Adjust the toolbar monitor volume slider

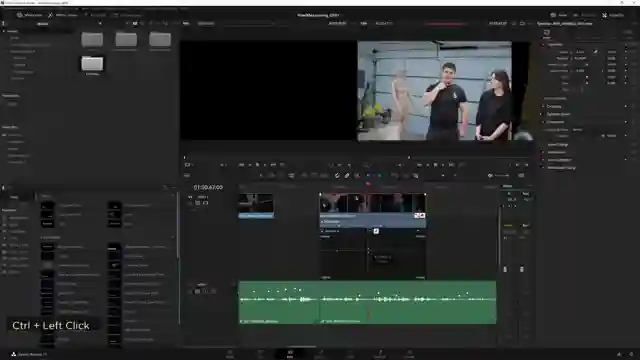point(502,176)
